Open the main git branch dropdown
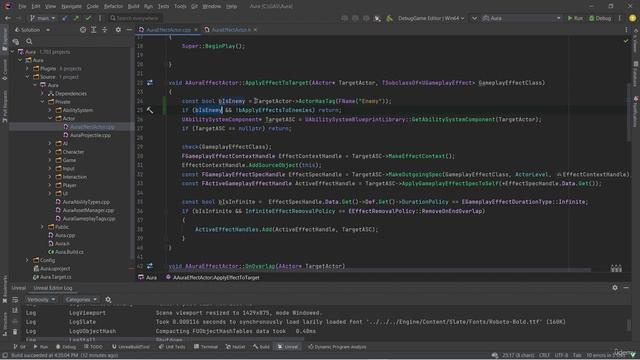 [42, 18]
